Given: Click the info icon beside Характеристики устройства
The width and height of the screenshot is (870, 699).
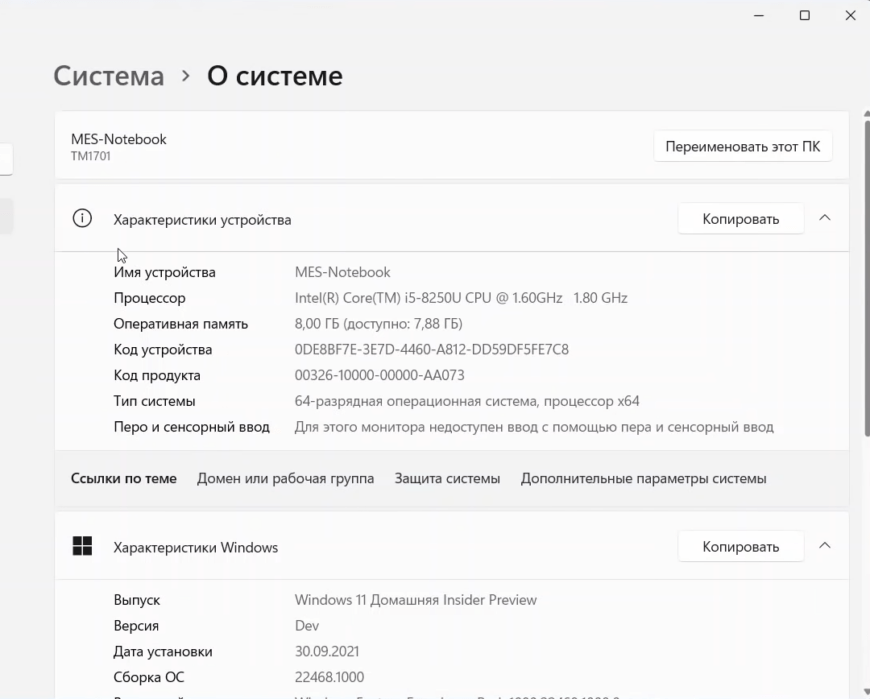Looking at the screenshot, I should 82,219.
